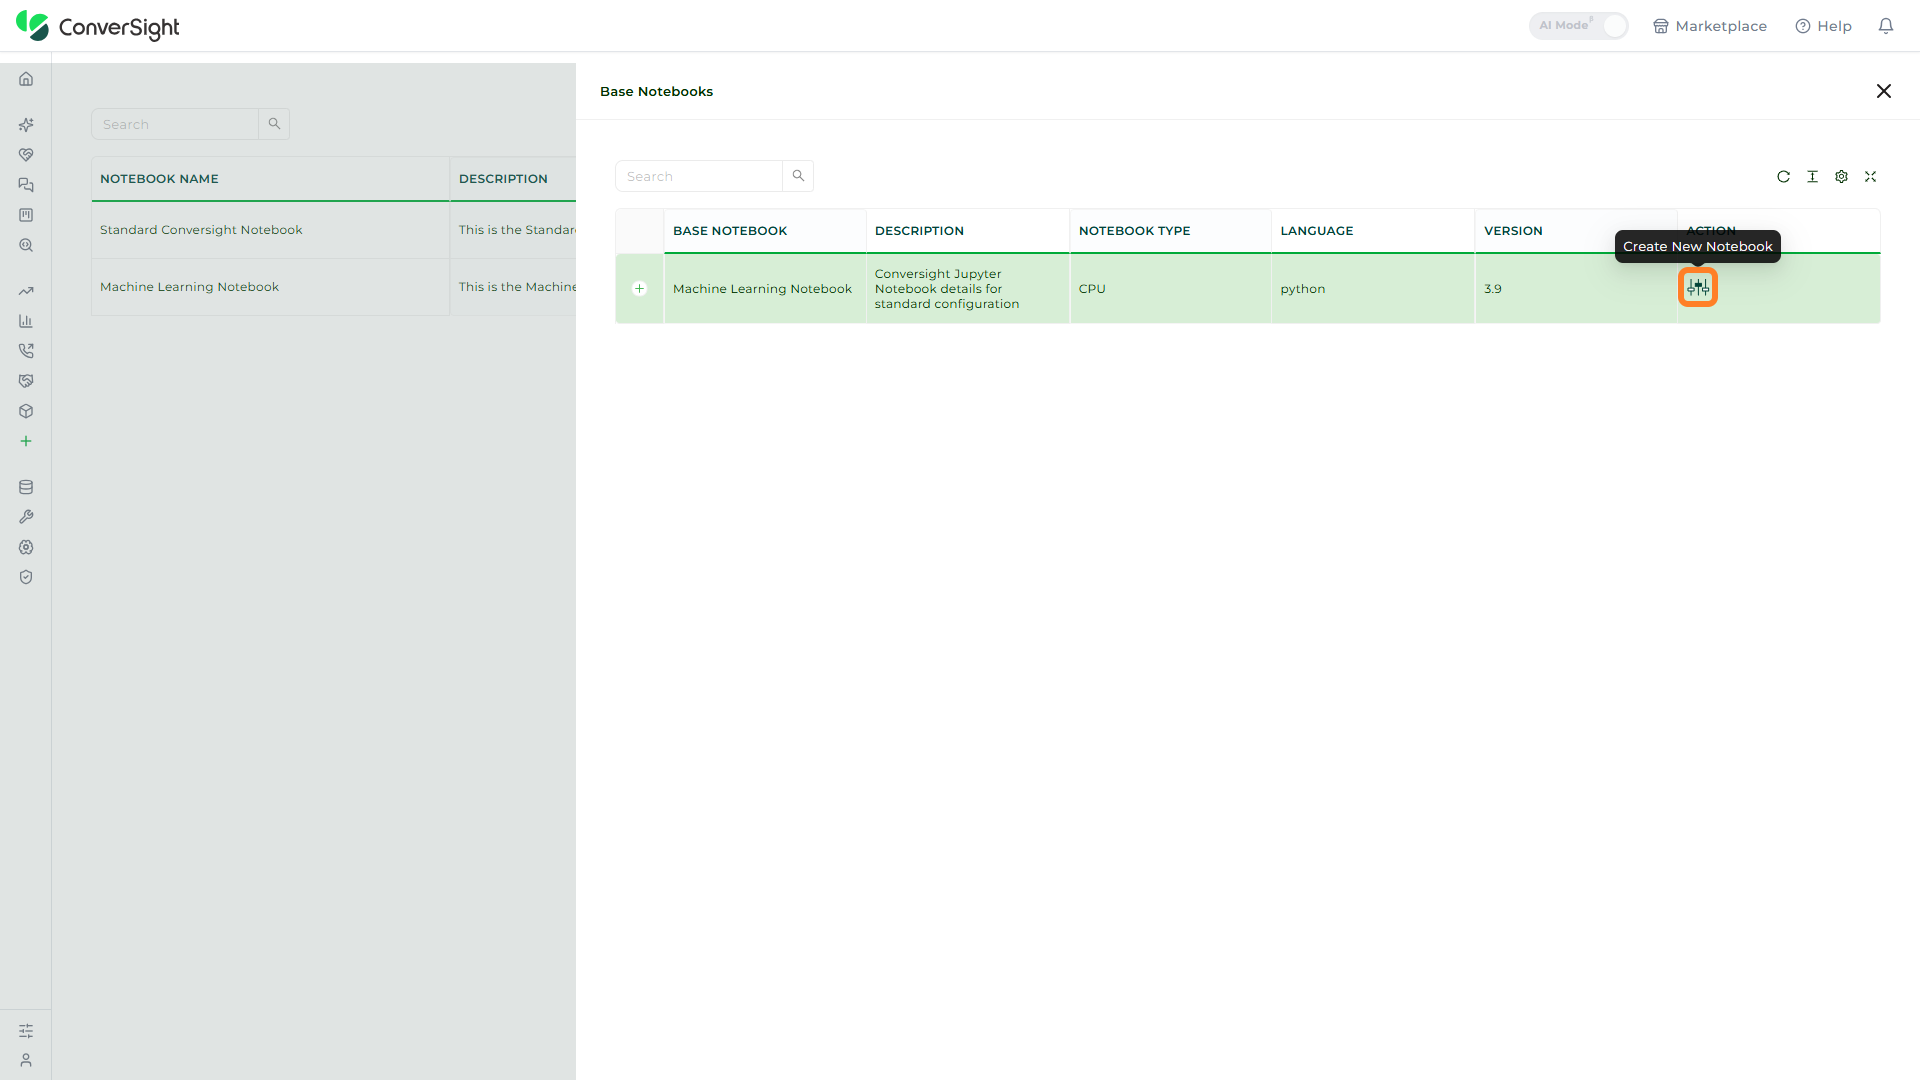Click the storyboard icon in sidebar

click(26, 215)
